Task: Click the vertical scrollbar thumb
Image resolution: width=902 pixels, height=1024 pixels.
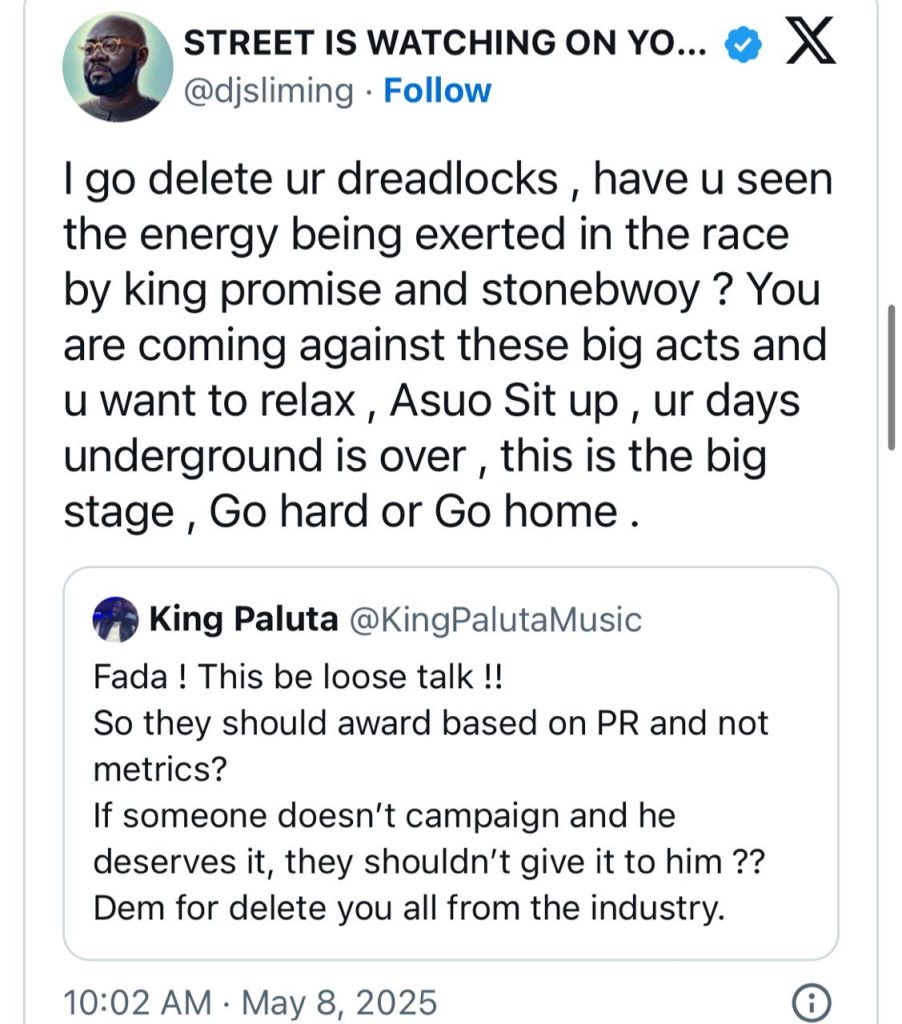Action: [890, 378]
